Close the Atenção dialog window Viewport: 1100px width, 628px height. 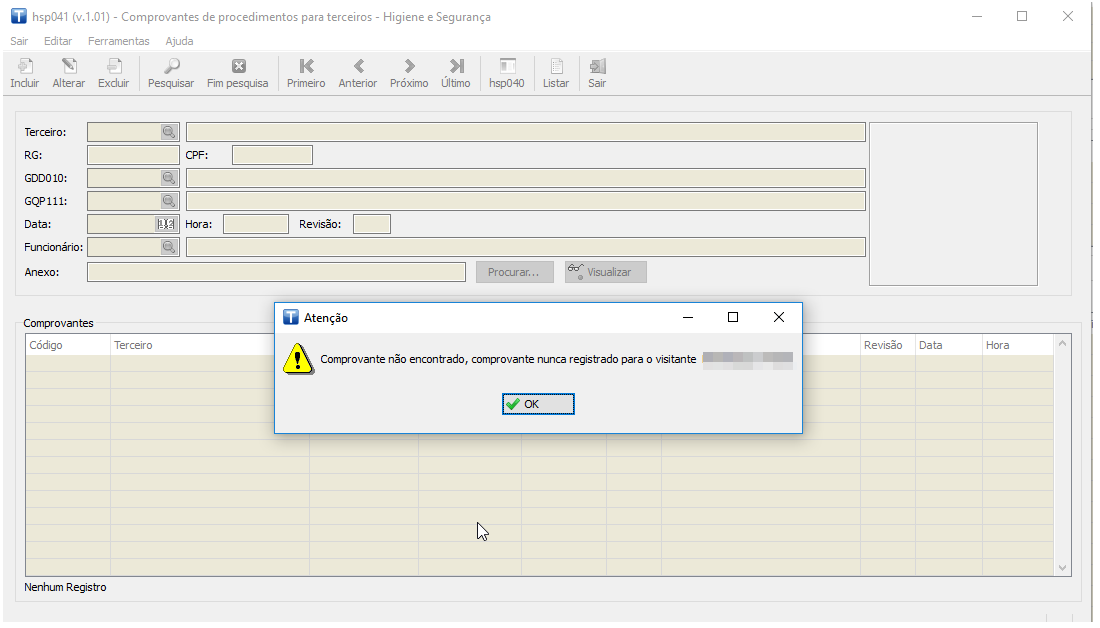[x=779, y=317]
